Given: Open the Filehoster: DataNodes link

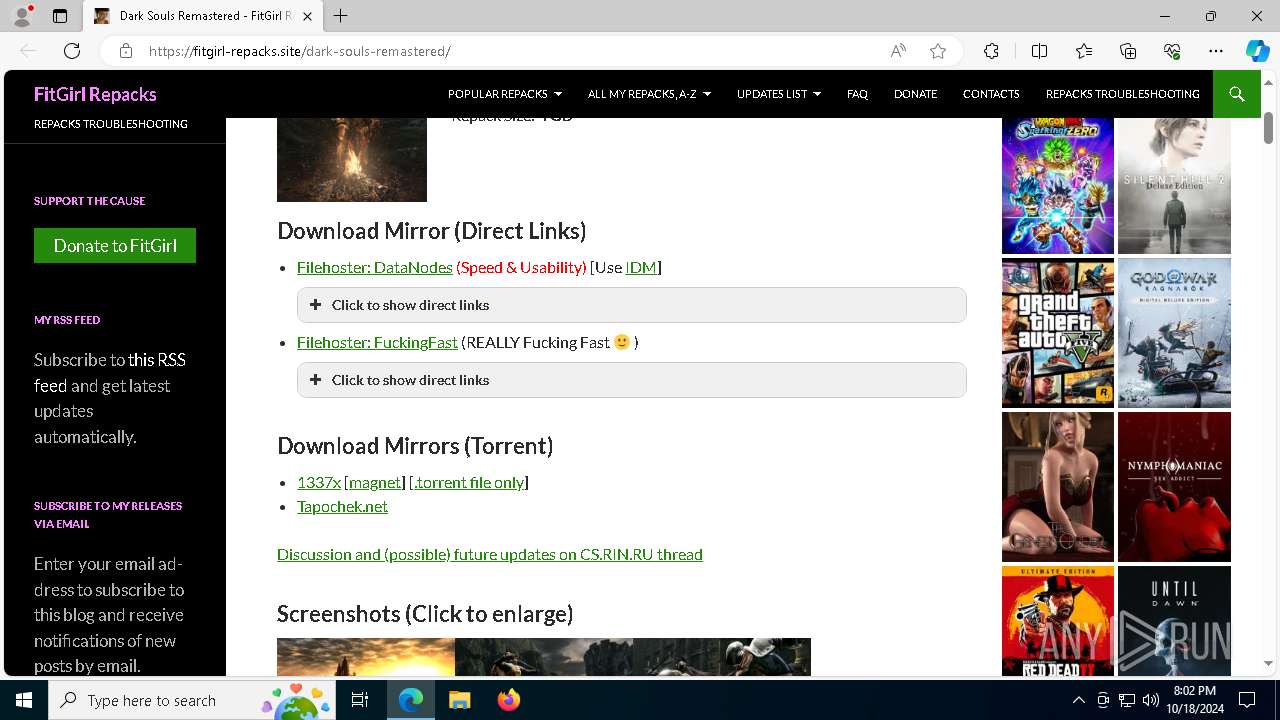Looking at the screenshot, I should point(375,267).
